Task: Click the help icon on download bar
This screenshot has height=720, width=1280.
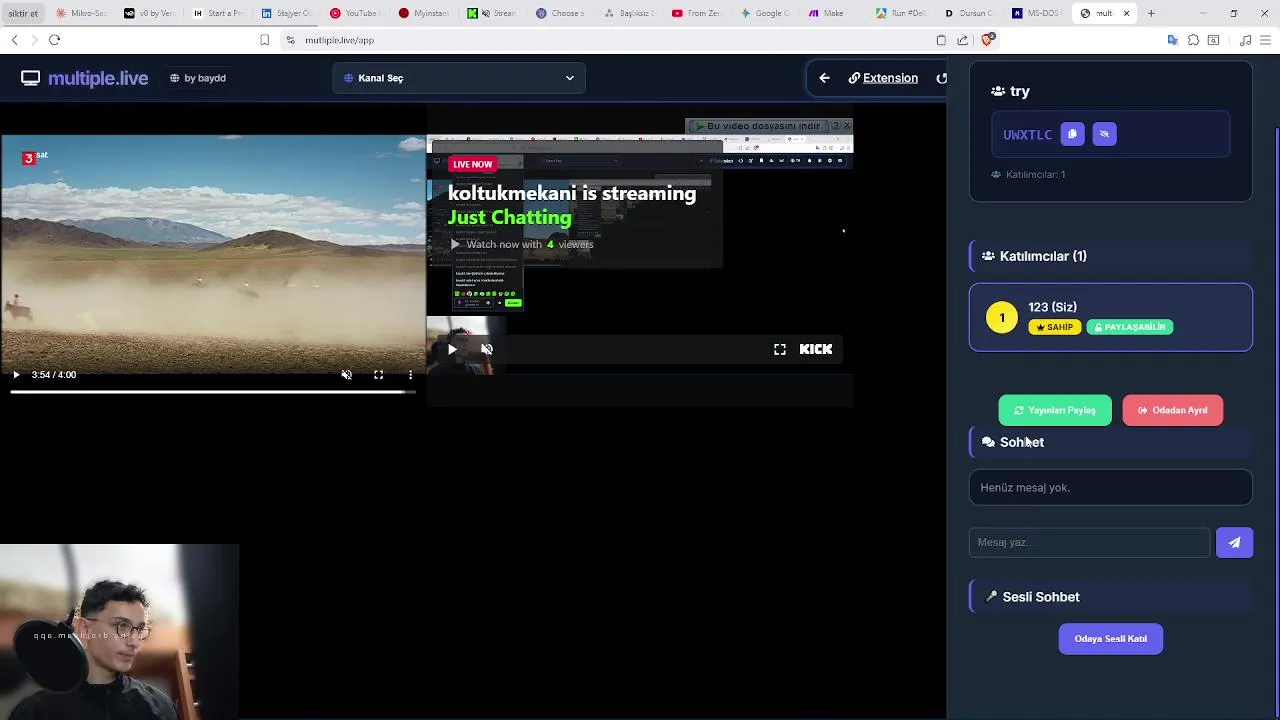Action: pyautogui.click(x=836, y=126)
